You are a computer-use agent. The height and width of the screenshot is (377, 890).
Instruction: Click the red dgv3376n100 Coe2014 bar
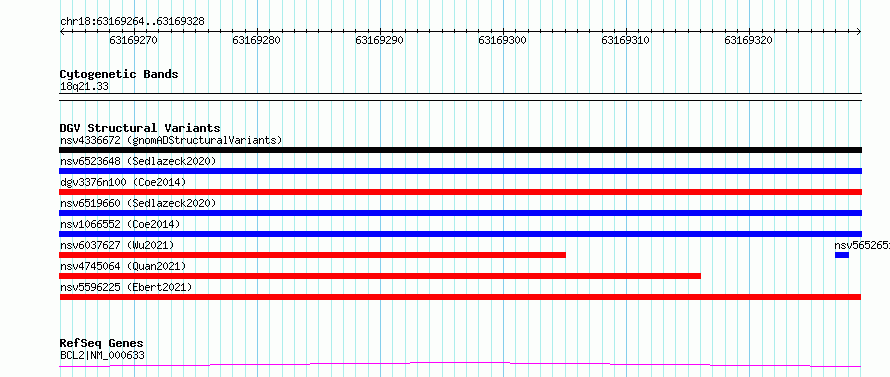click(460, 192)
